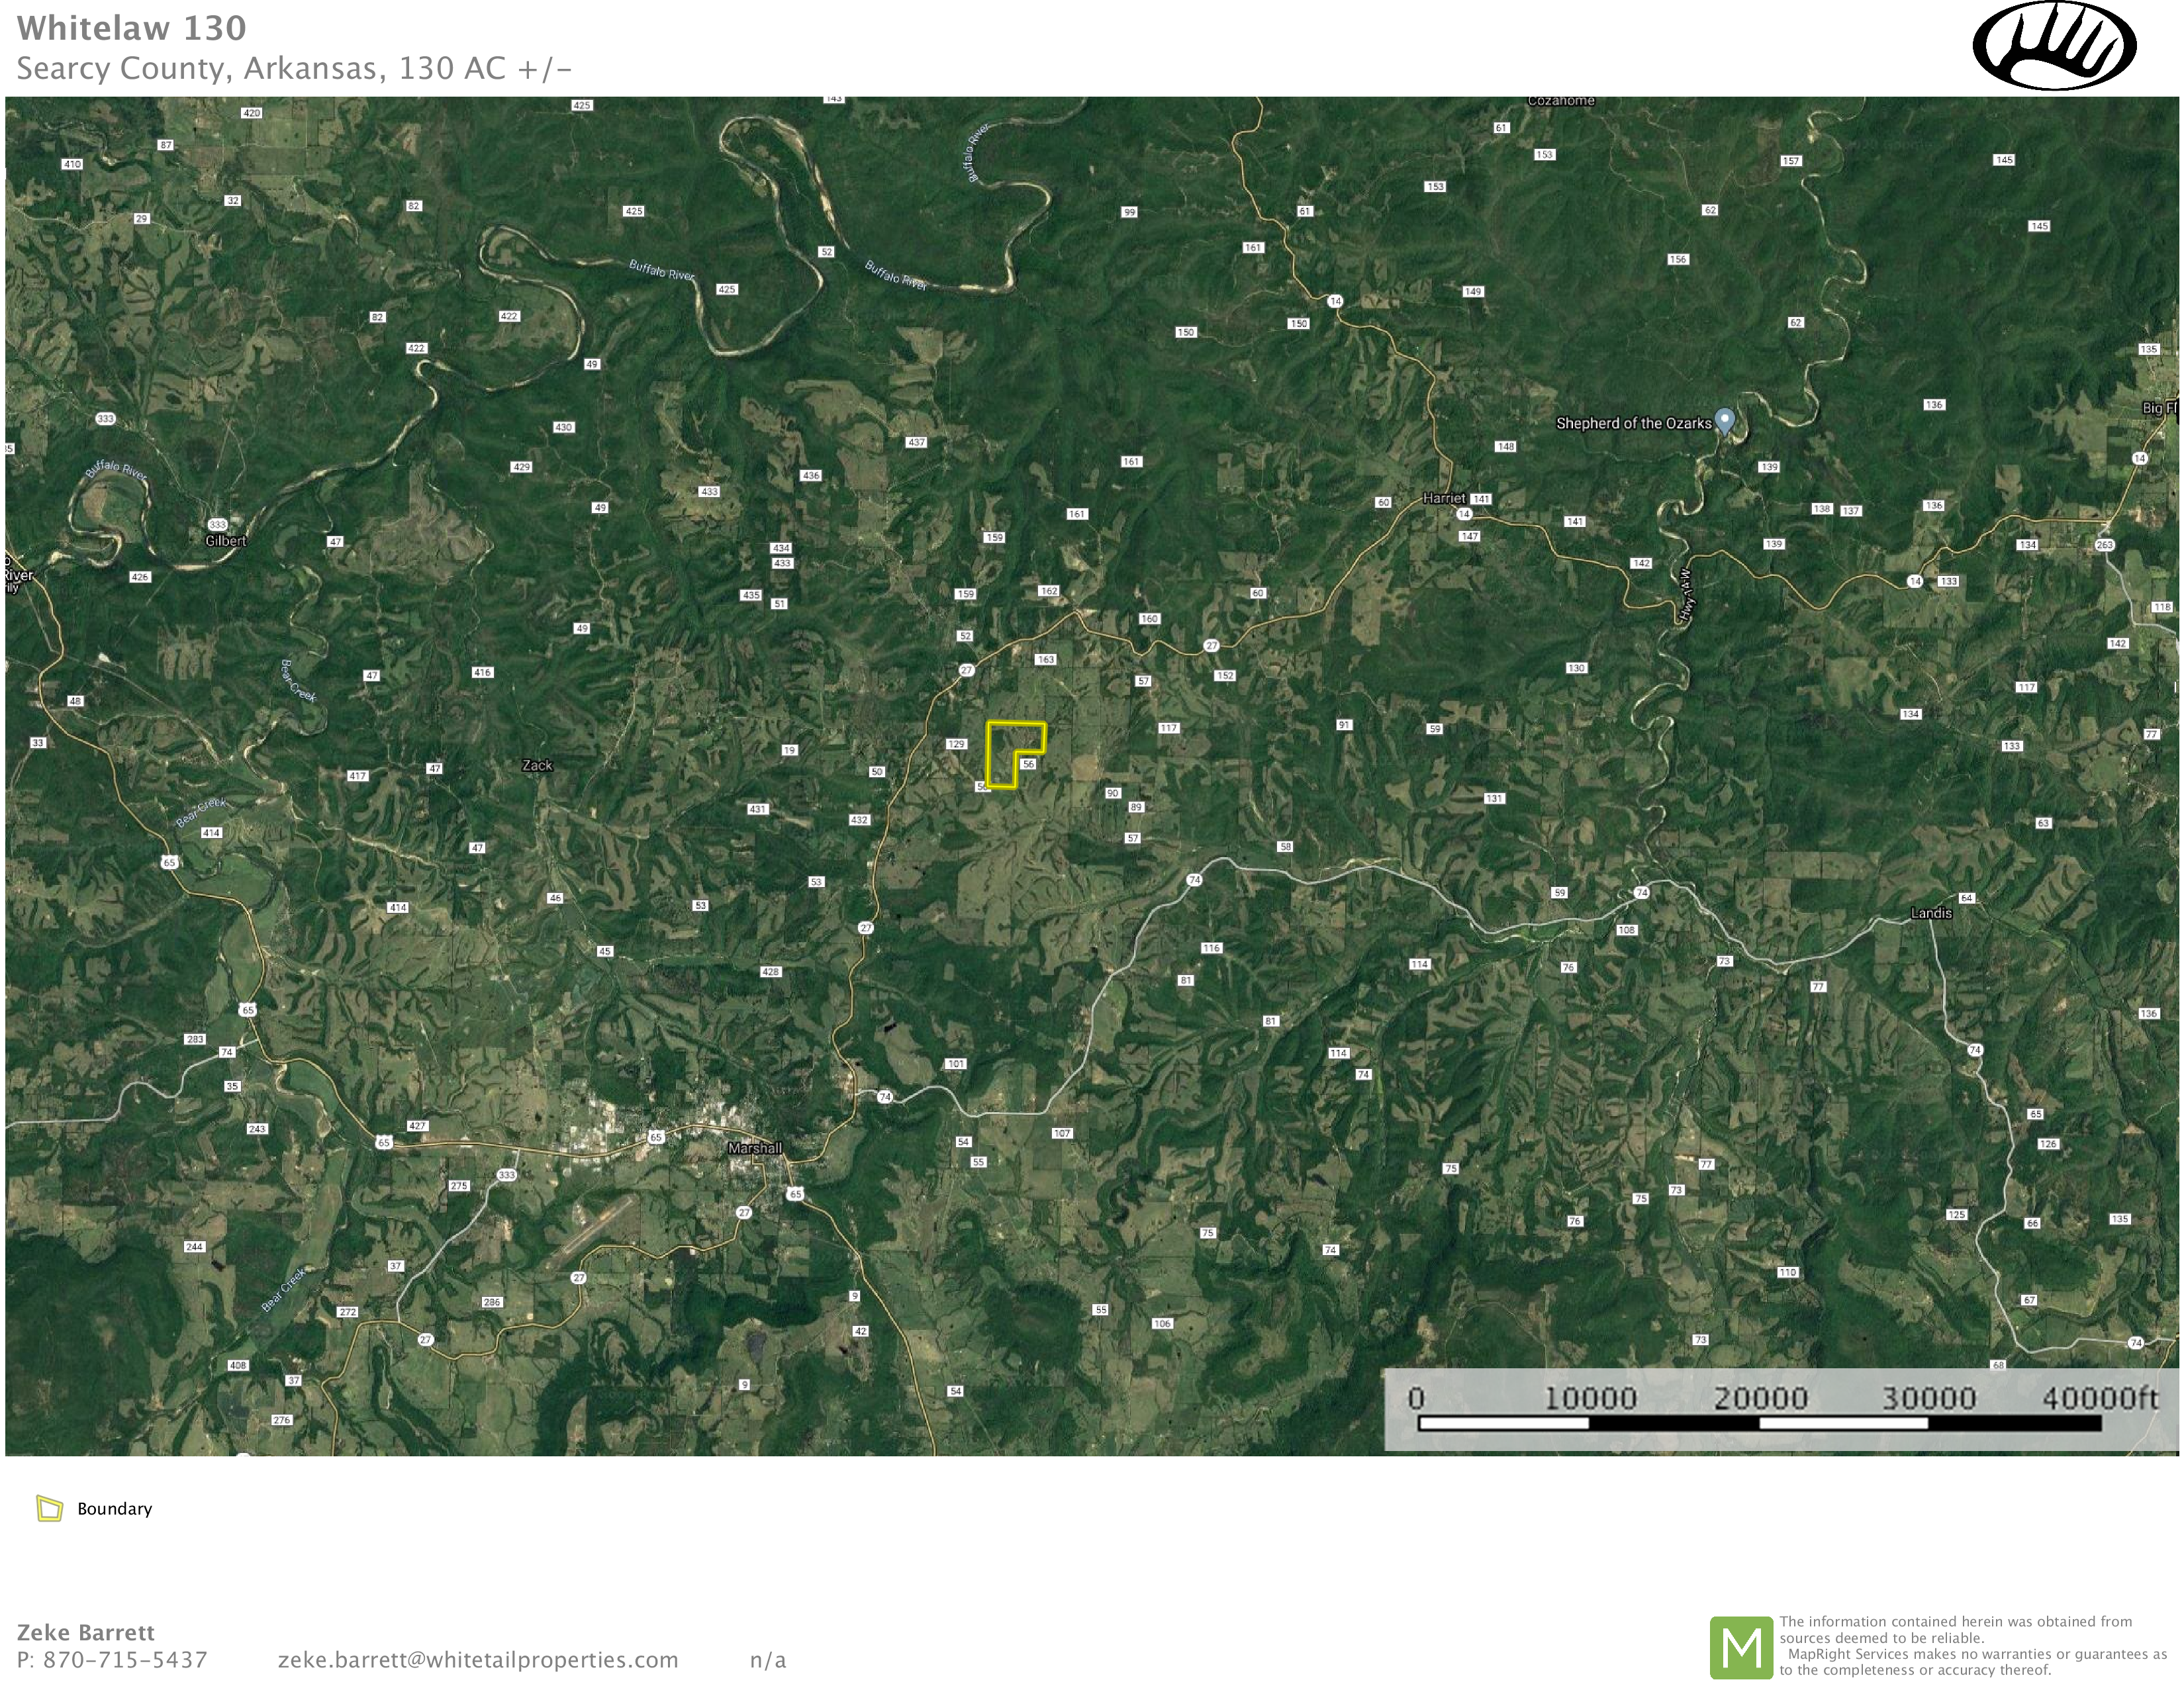Click the green MapRight M logo
The height and width of the screenshot is (1688, 2184).
point(1741,1647)
